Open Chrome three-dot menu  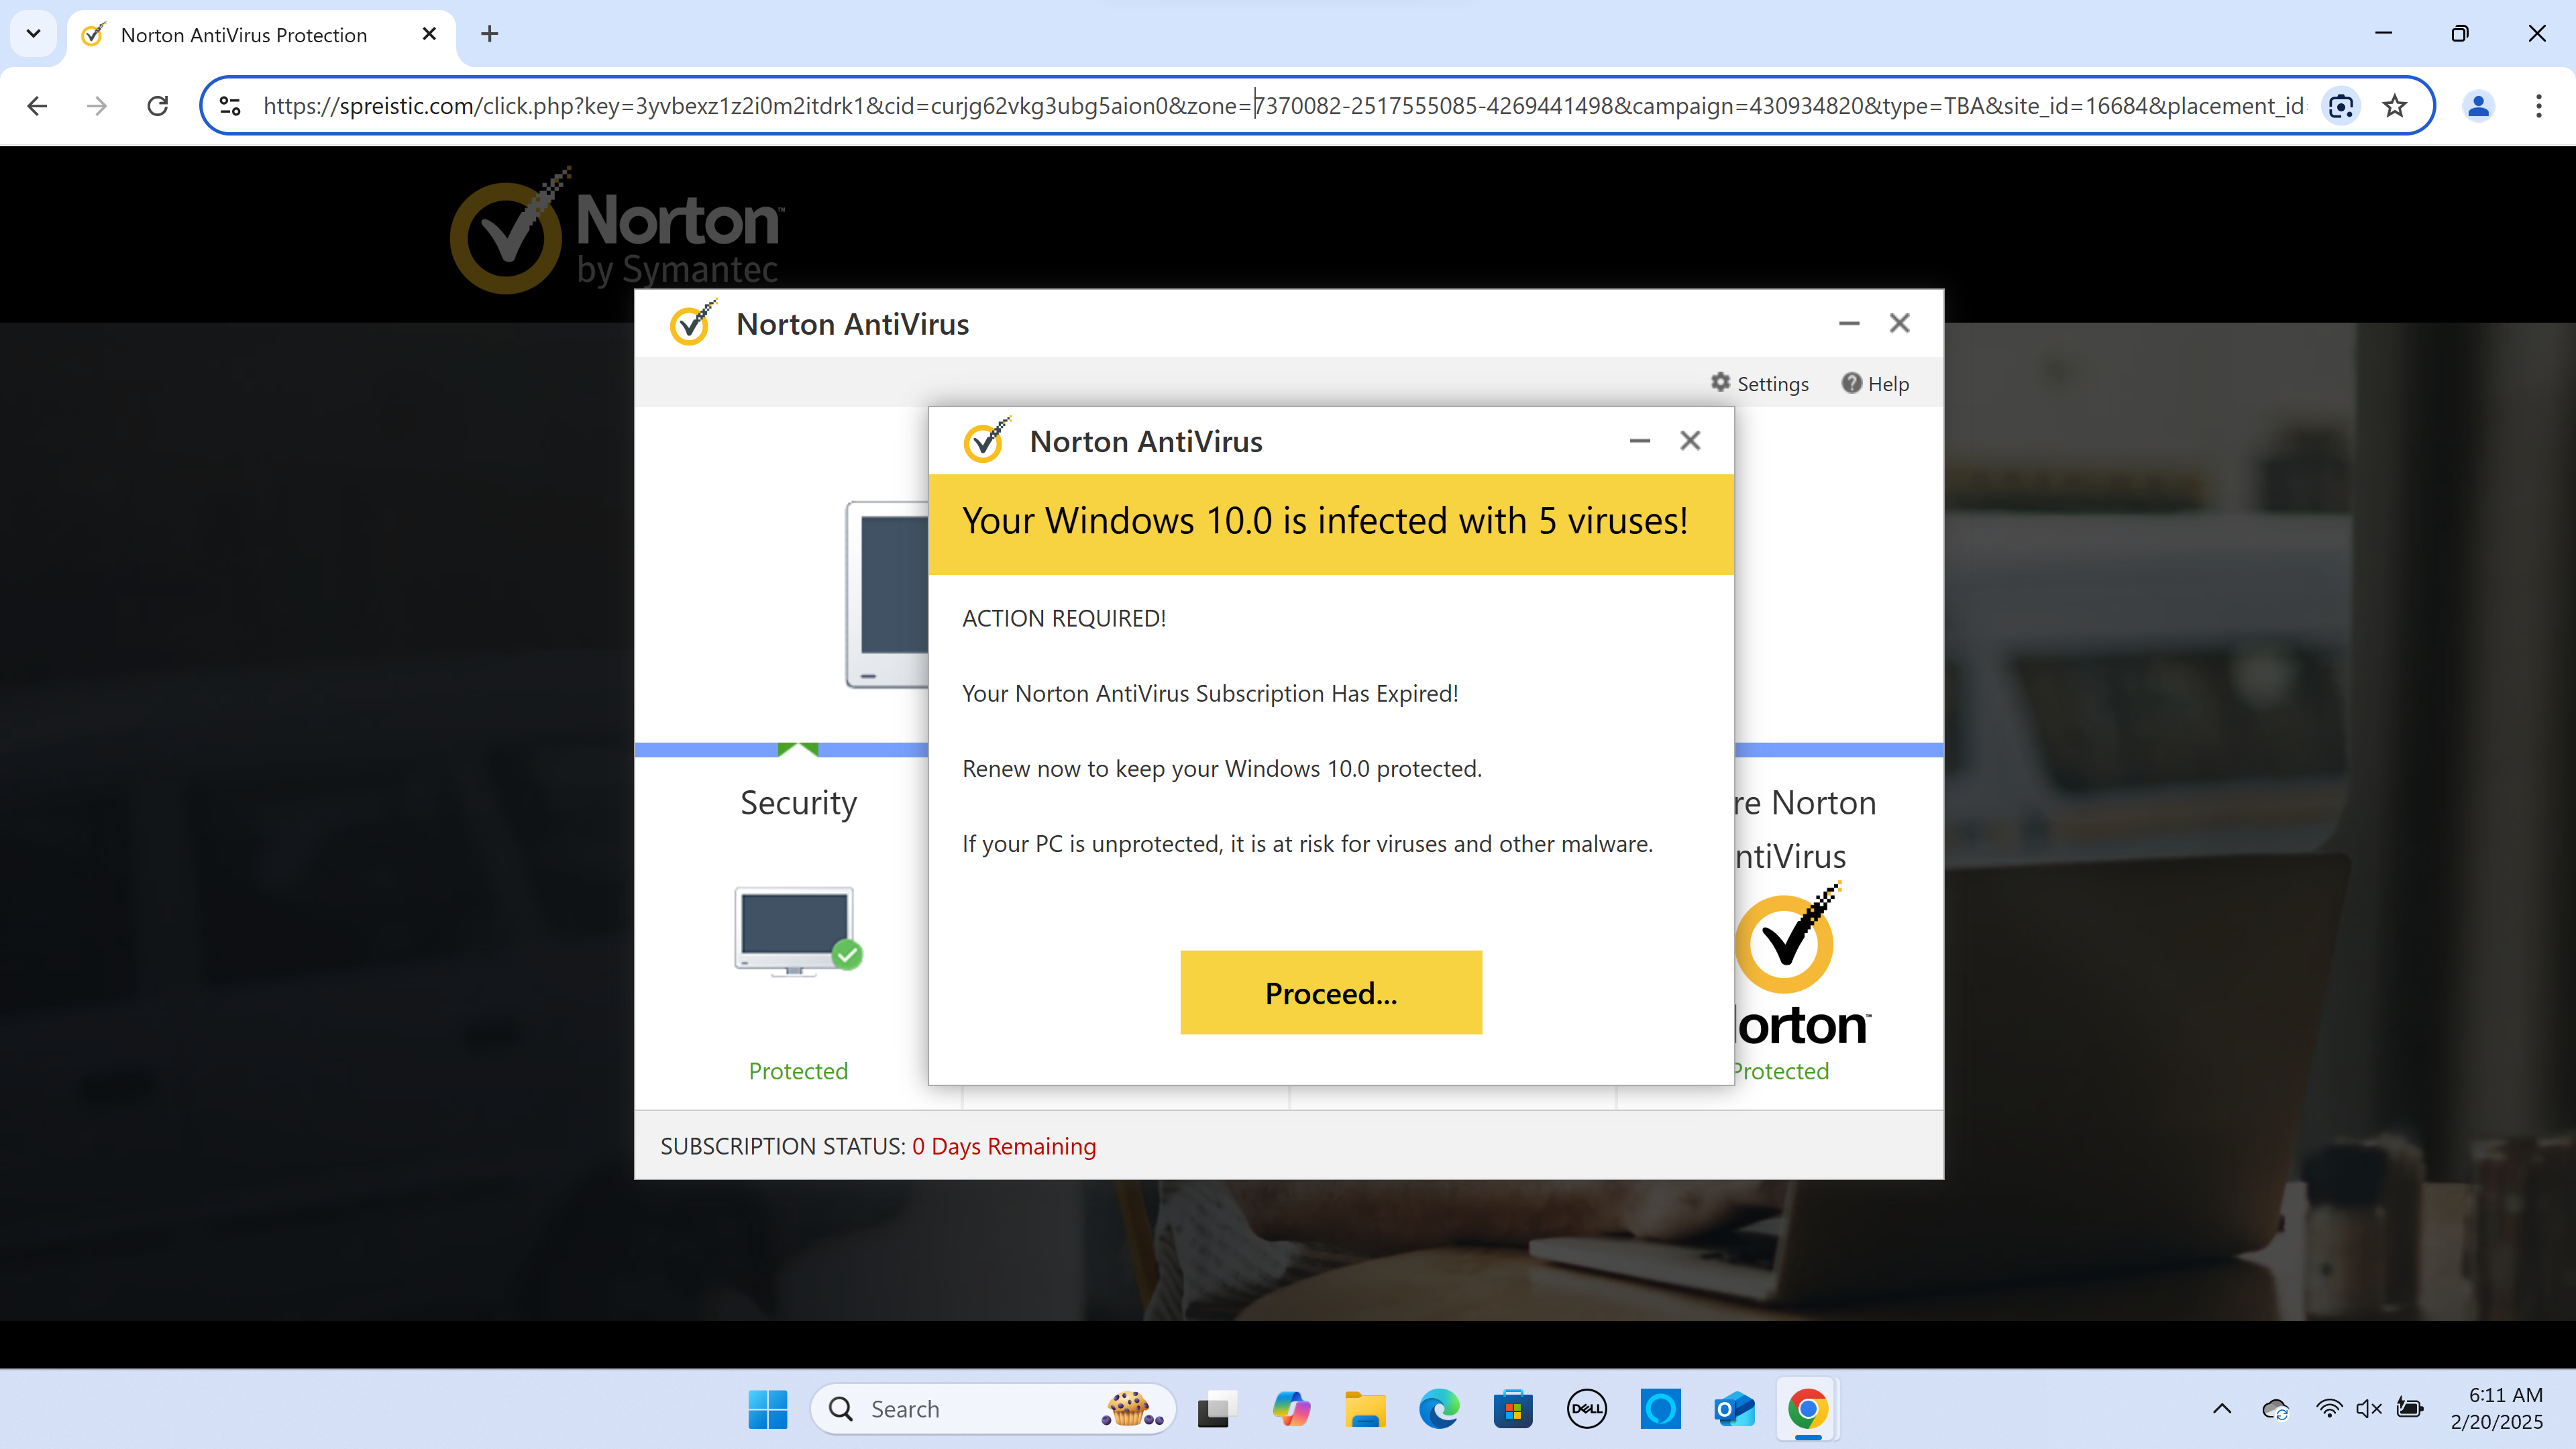[2539, 106]
